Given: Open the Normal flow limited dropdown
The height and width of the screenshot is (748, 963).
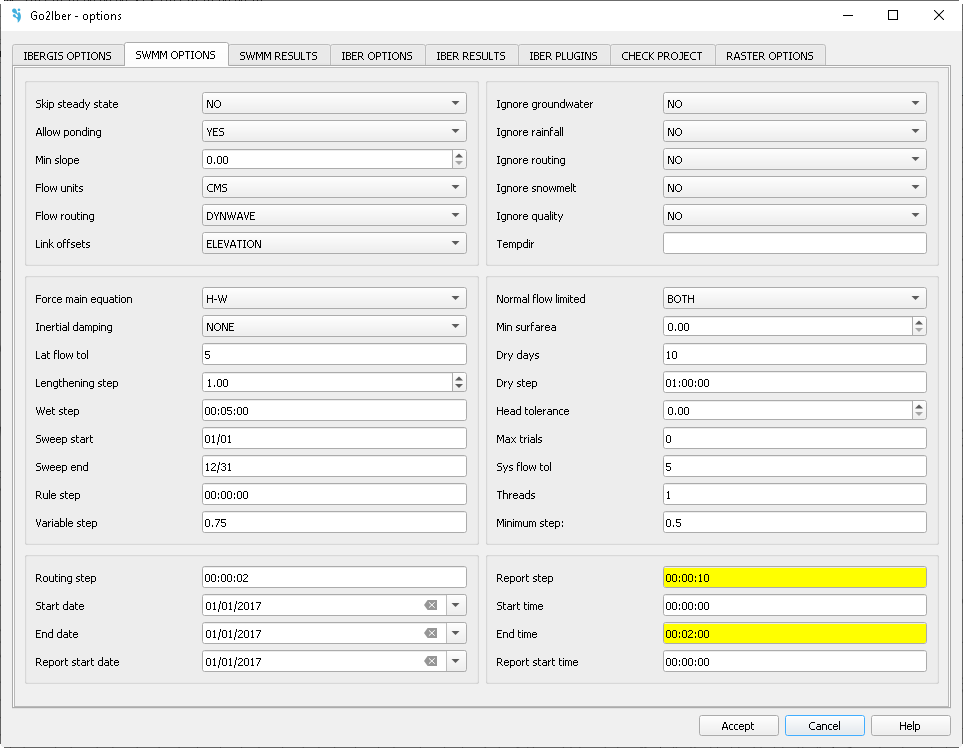Looking at the screenshot, I should [x=794, y=299].
